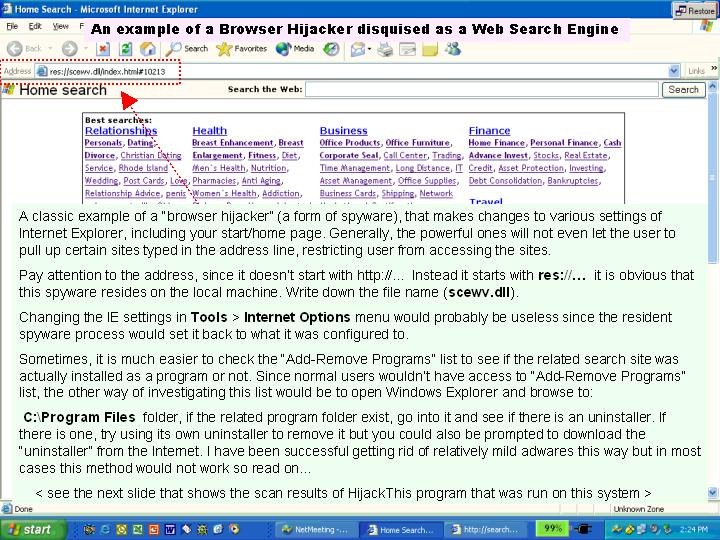Click the Debt Consolidation link

click(x=505, y=181)
